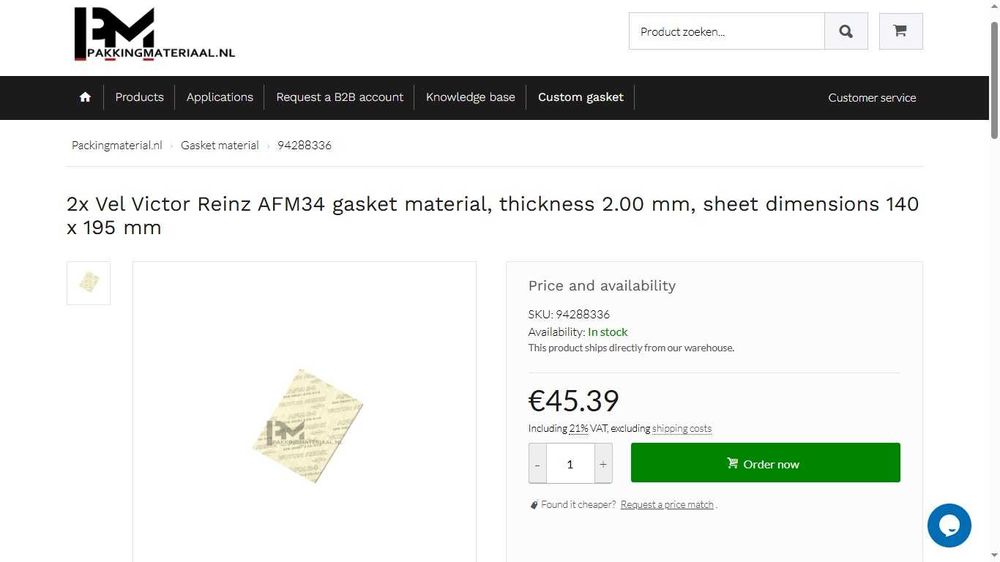Select the Custom gasket menu item
This screenshot has height=562, width=1000.
(x=581, y=97)
